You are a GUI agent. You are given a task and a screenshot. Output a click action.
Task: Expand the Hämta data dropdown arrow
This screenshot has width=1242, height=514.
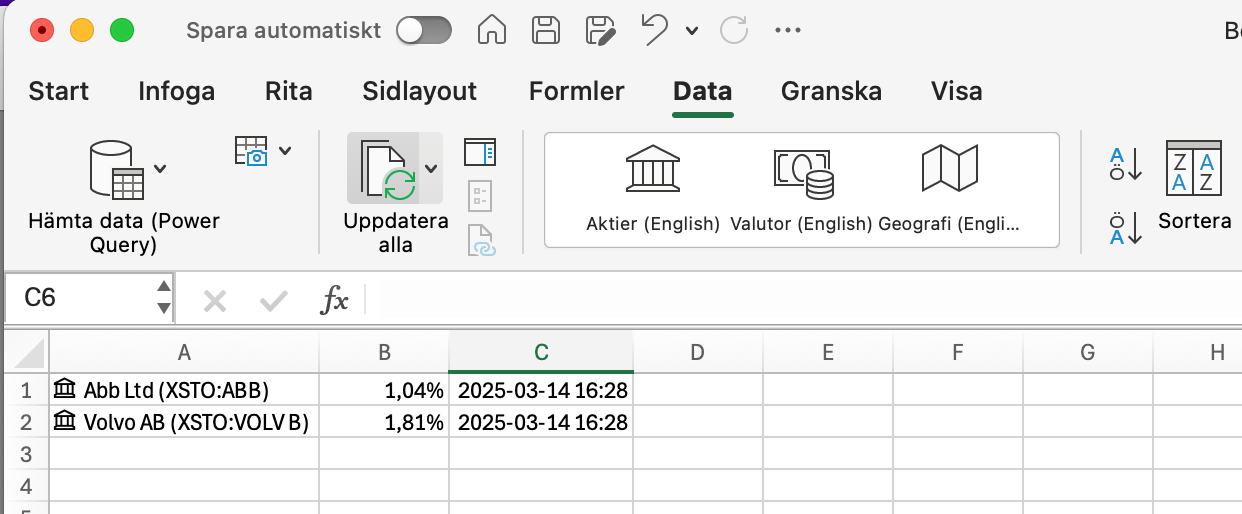(160, 168)
